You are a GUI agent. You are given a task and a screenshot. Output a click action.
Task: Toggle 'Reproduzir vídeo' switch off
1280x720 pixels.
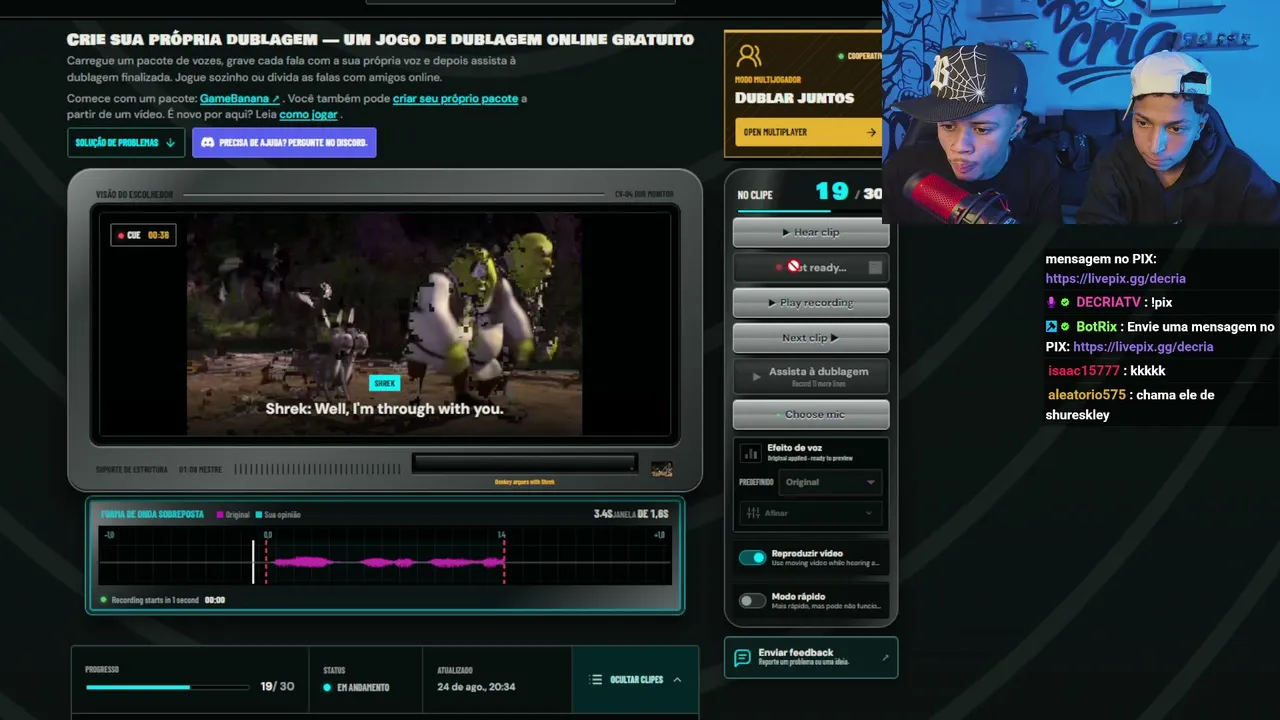pyautogui.click(x=752, y=557)
